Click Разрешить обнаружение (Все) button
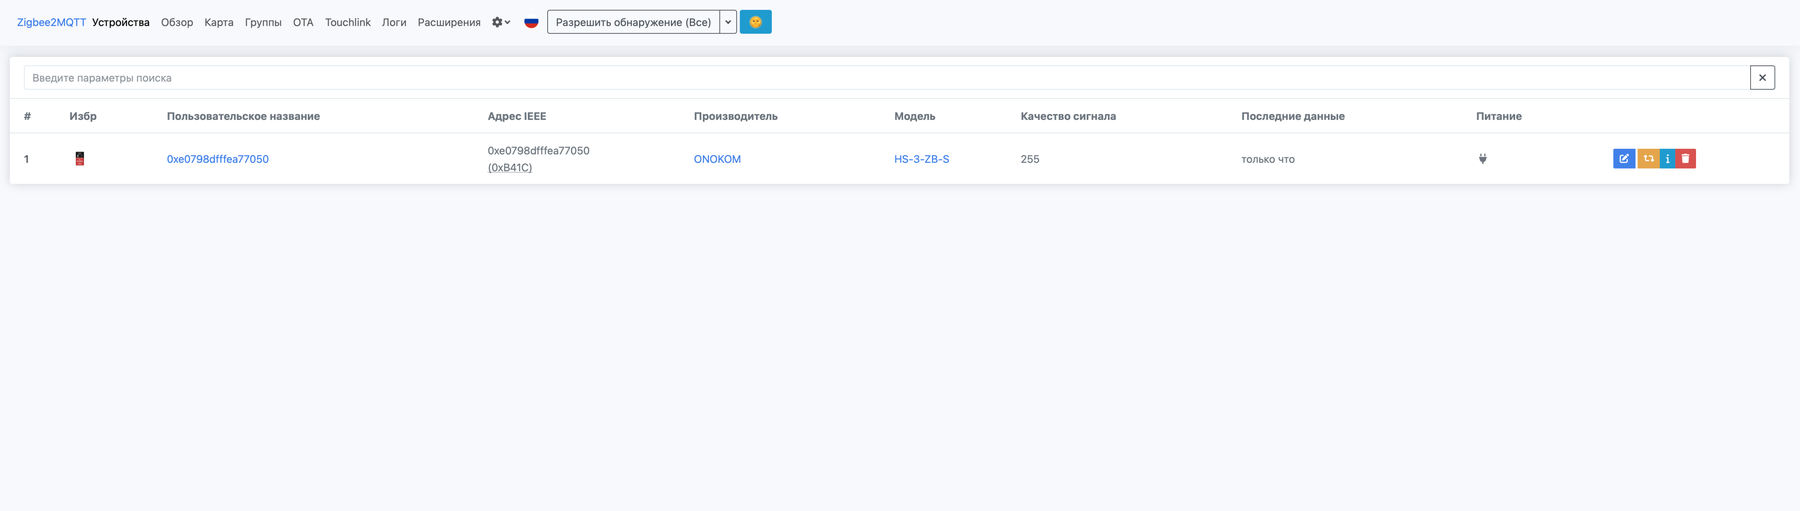 click(x=633, y=22)
